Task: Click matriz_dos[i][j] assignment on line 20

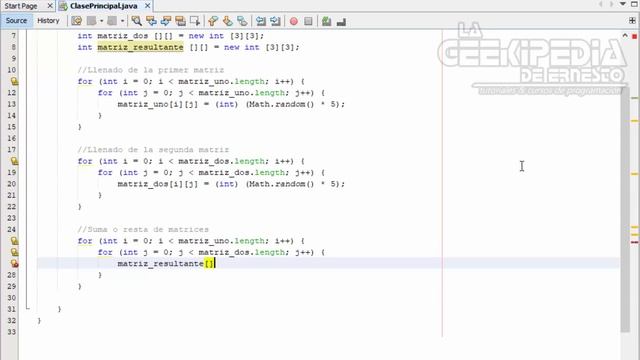Action: (231, 184)
